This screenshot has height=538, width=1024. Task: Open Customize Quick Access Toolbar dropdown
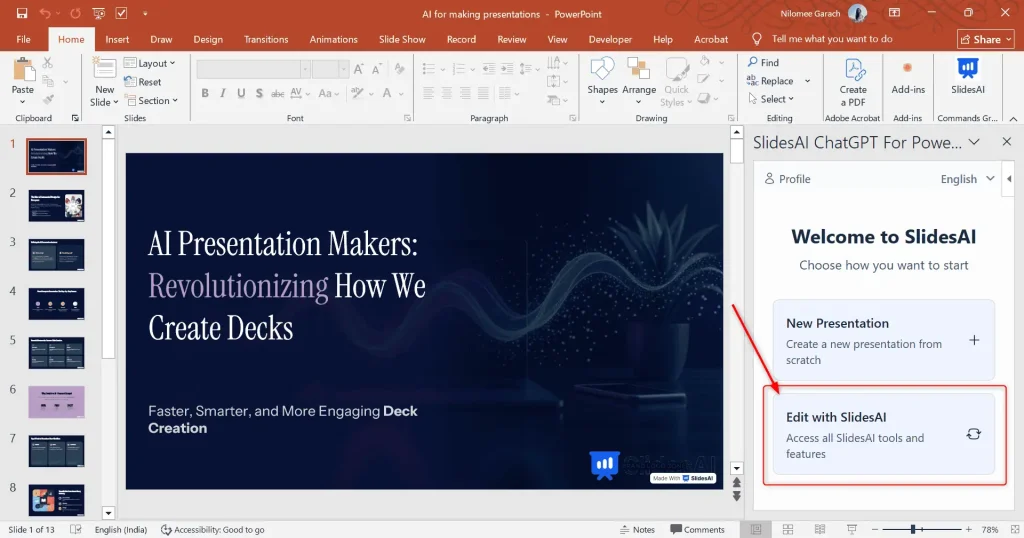[144, 13]
